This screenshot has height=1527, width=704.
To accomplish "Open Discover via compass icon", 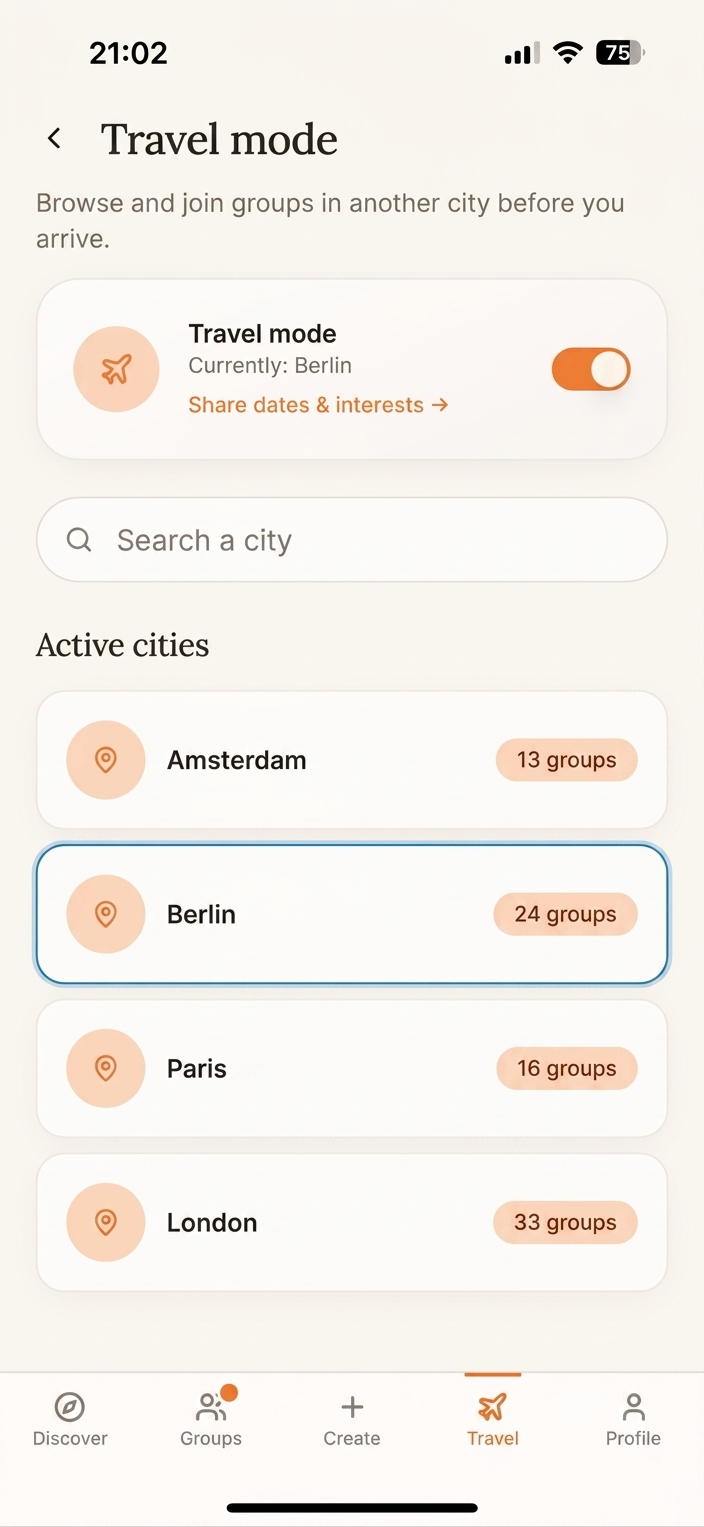I will [x=70, y=1407].
